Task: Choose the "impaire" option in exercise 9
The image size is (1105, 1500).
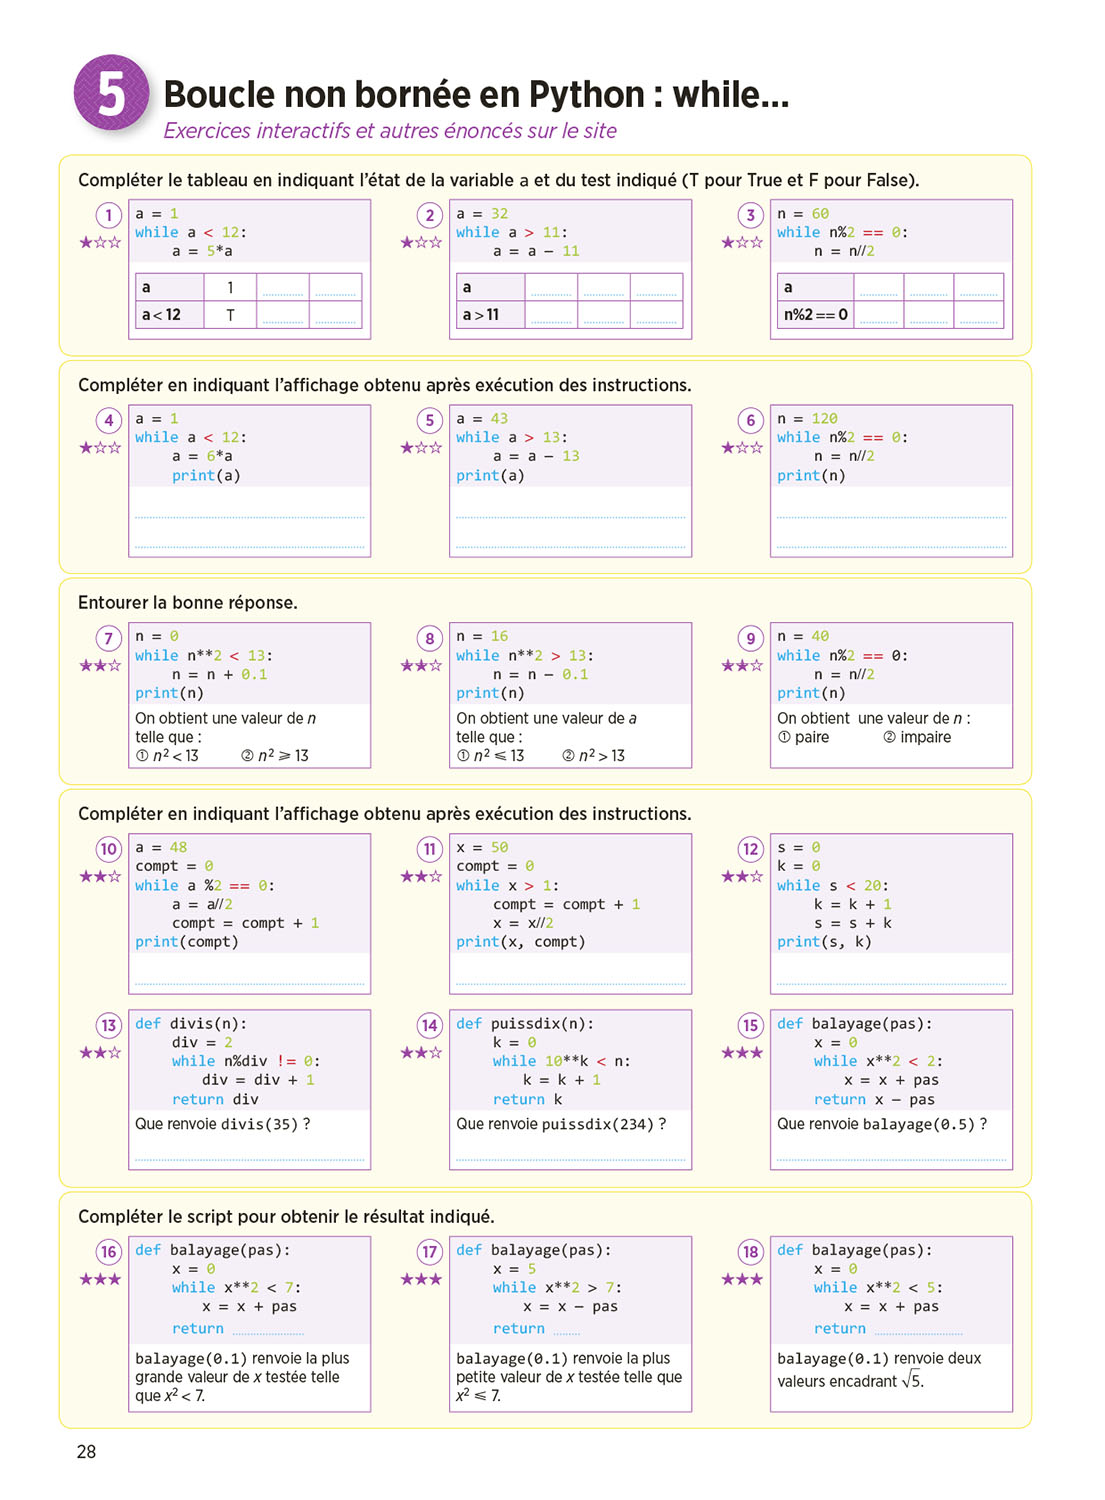Action: pos(917,737)
